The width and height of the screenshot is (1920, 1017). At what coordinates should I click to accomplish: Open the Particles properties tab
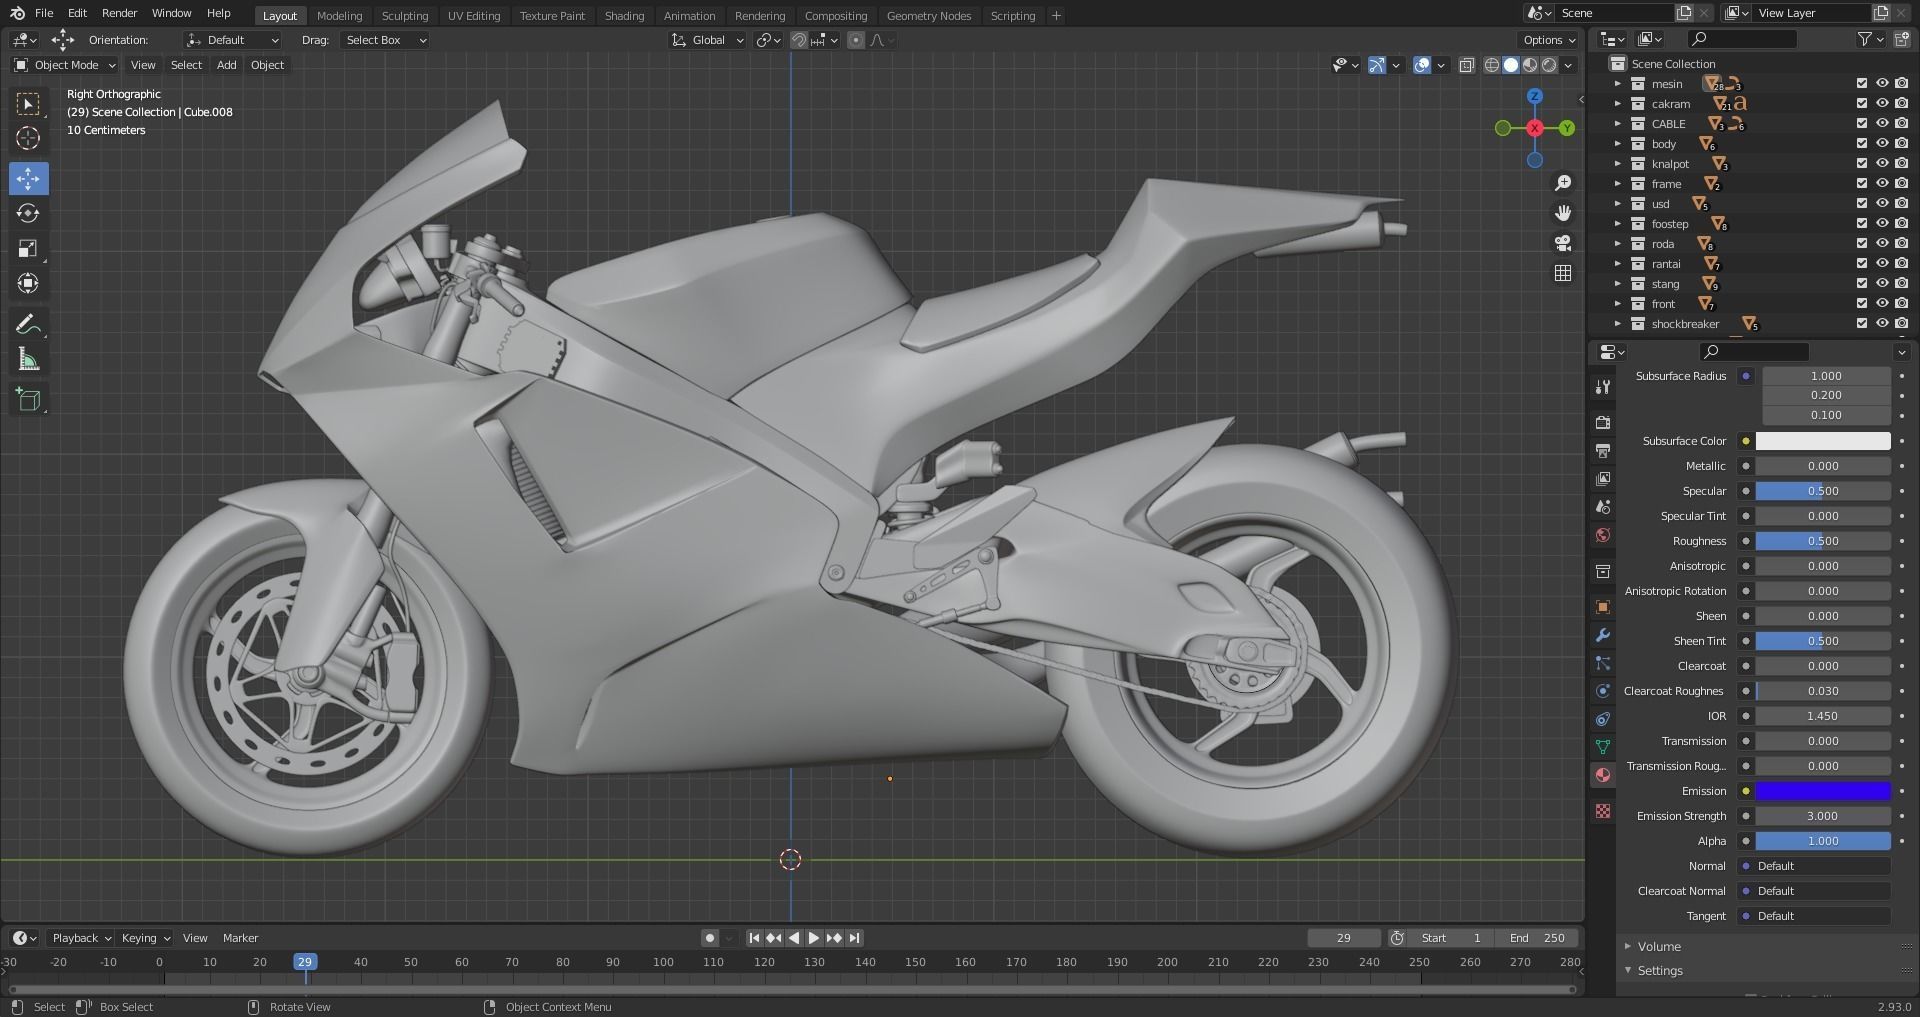[1603, 663]
